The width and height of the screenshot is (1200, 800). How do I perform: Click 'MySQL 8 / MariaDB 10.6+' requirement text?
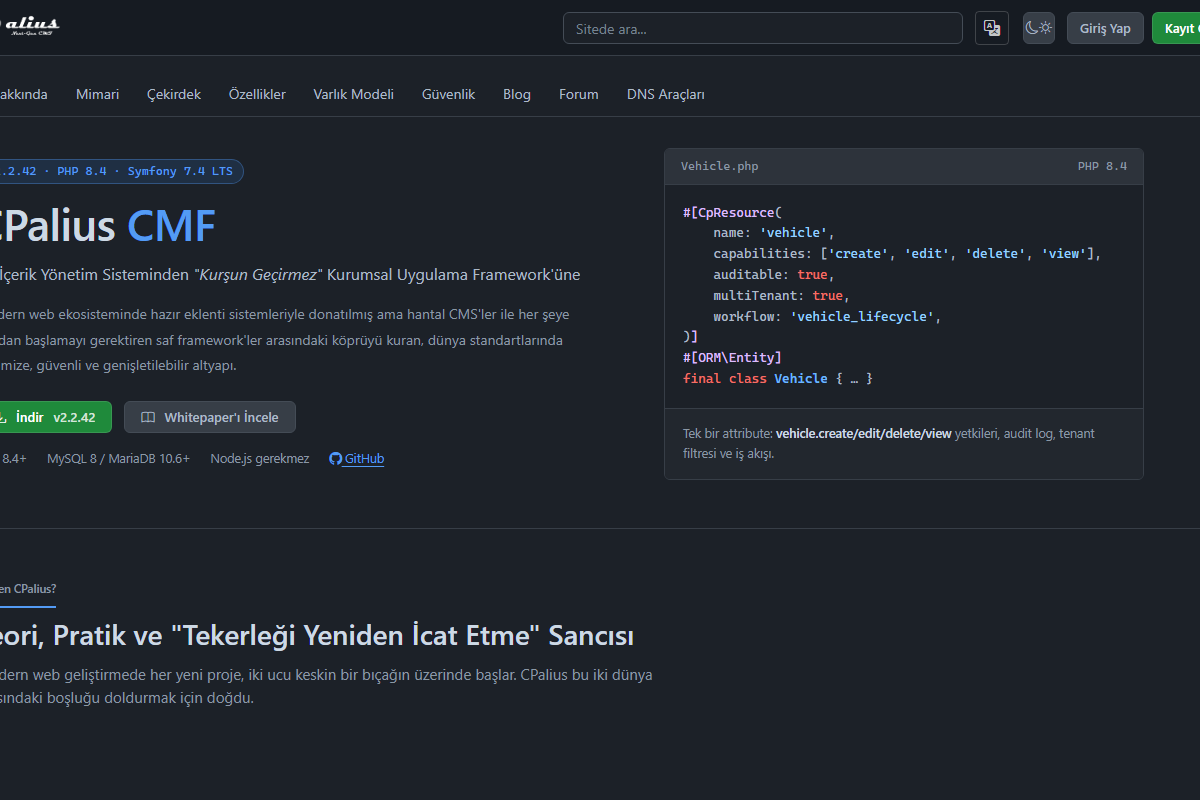coord(118,459)
